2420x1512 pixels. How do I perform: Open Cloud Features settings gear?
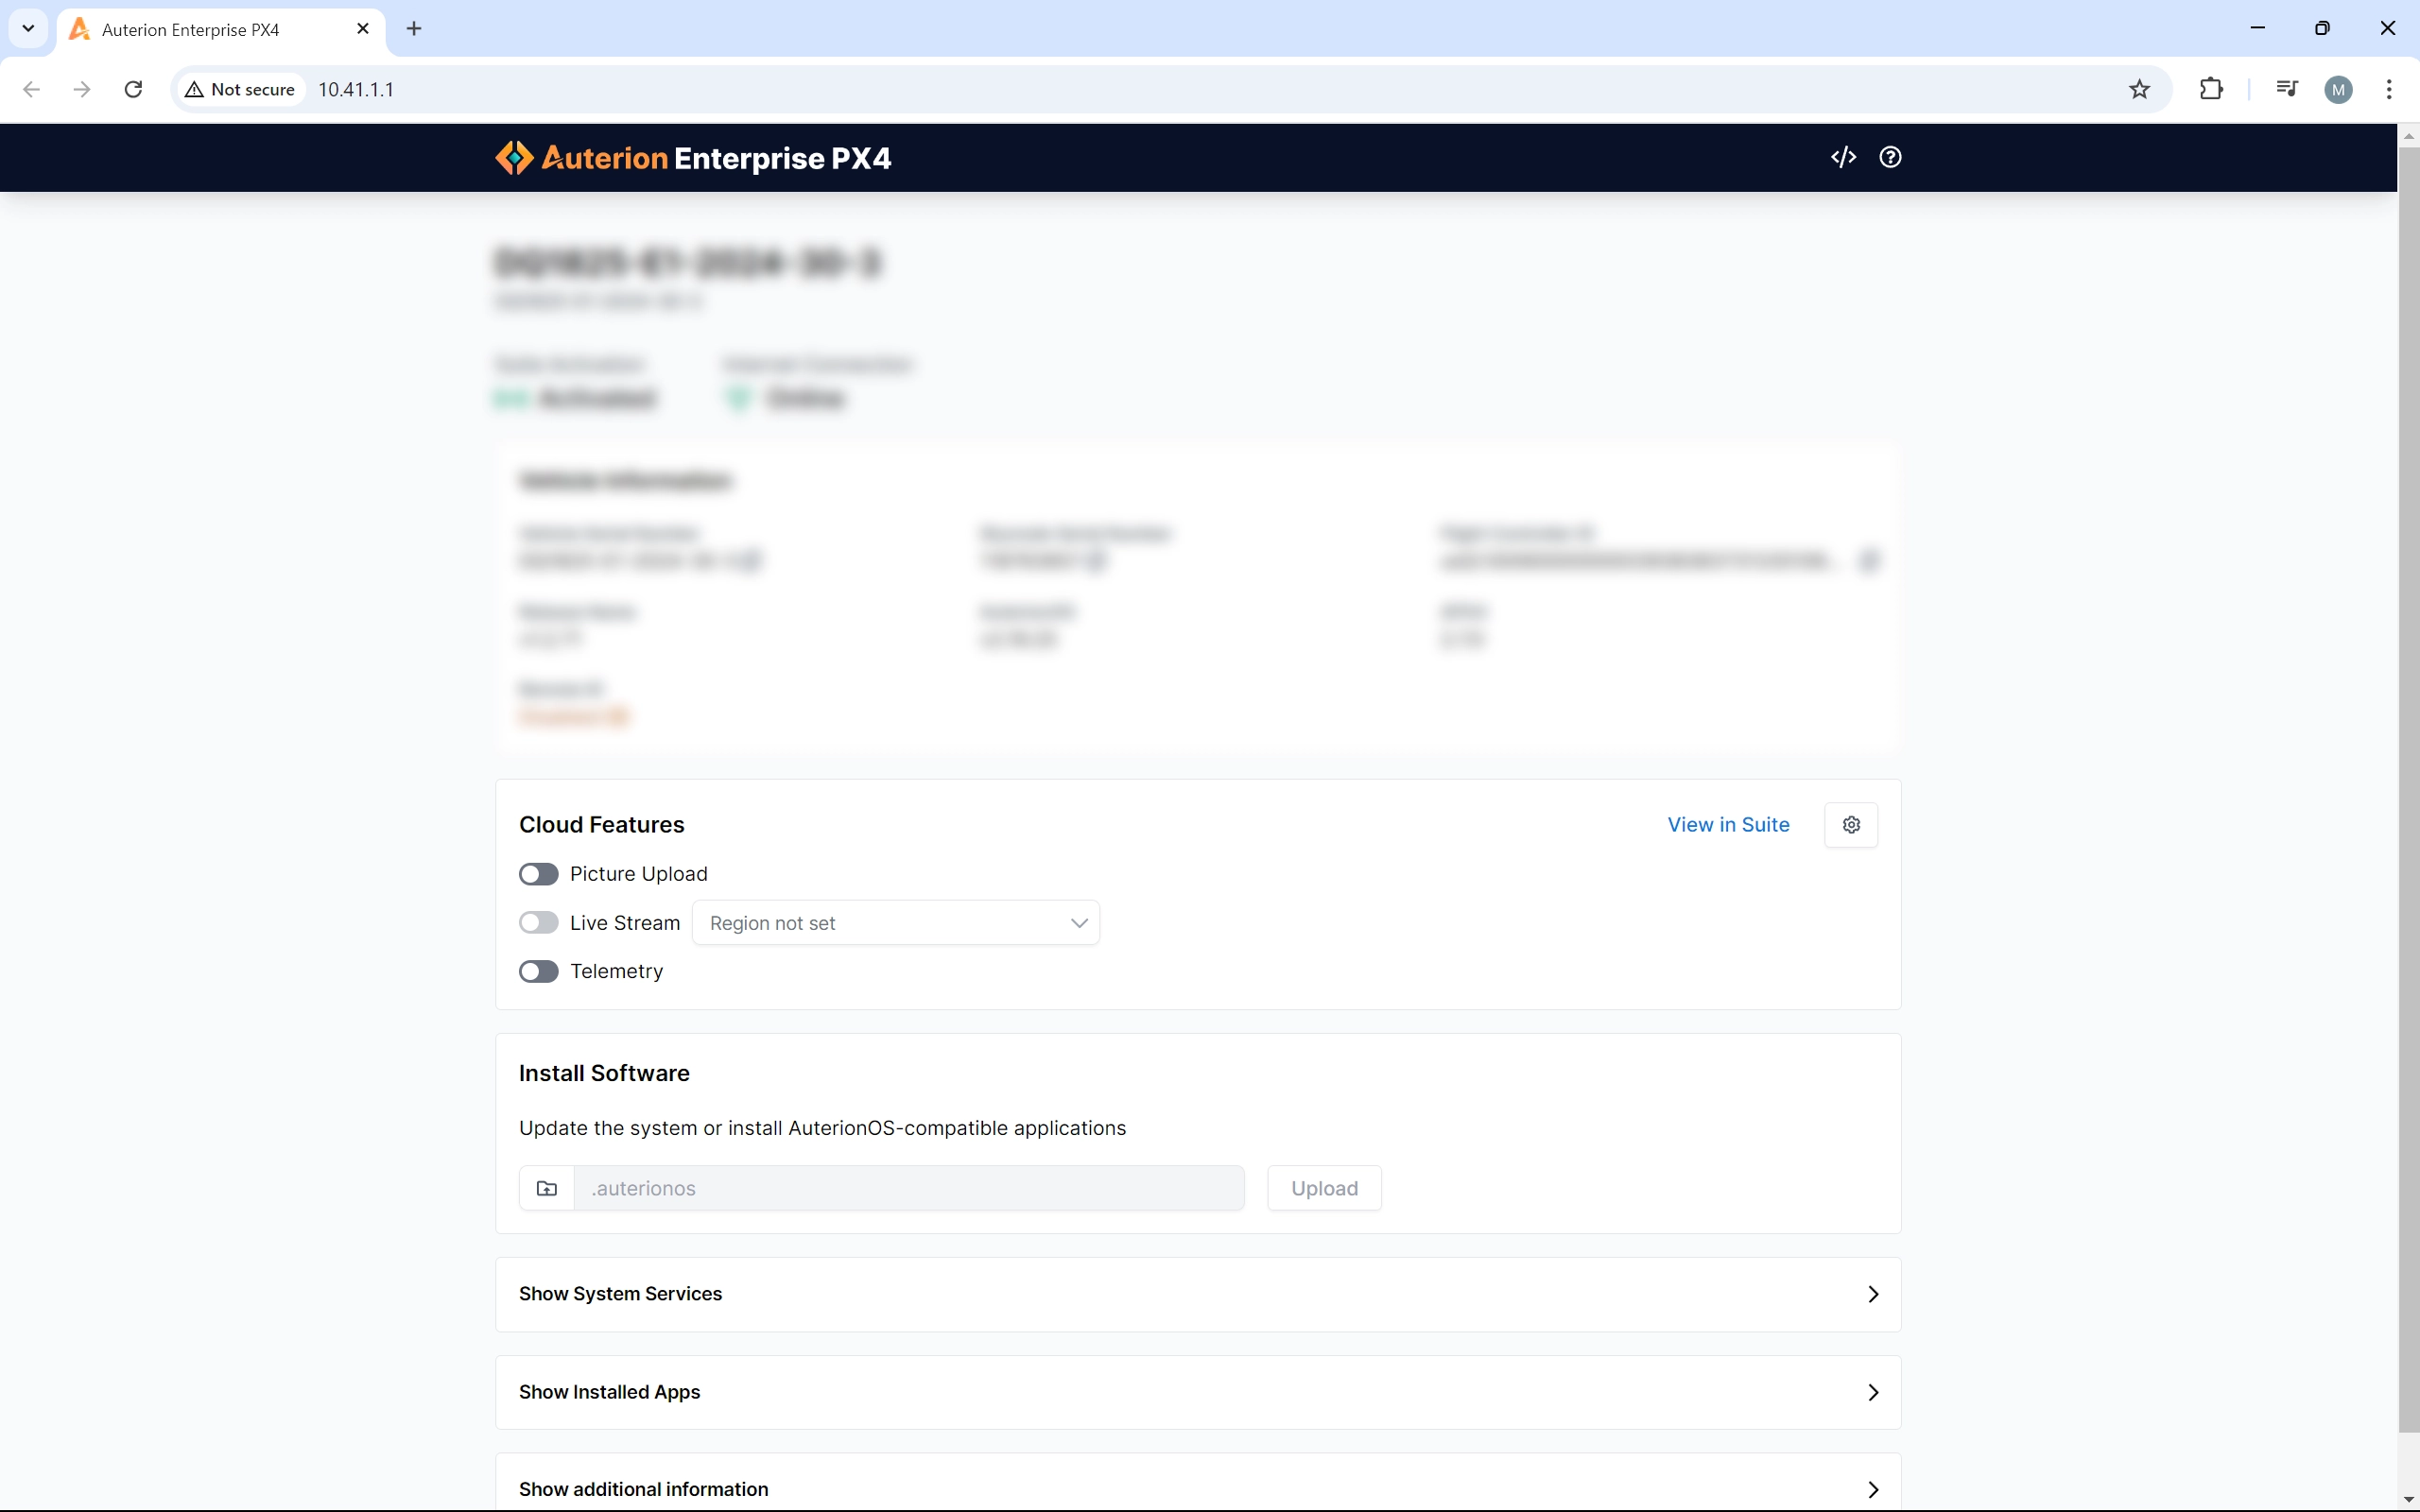pyautogui.click(x=1851, y=825)
